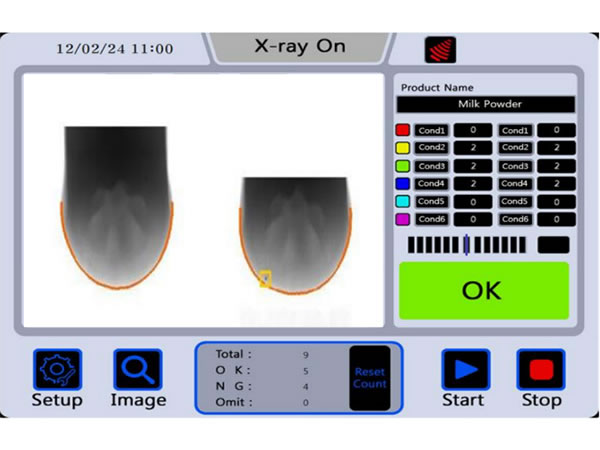Click the right Cond1 value field
The width and height of the screenshot is (600, 450).
[x=556, y=130]
